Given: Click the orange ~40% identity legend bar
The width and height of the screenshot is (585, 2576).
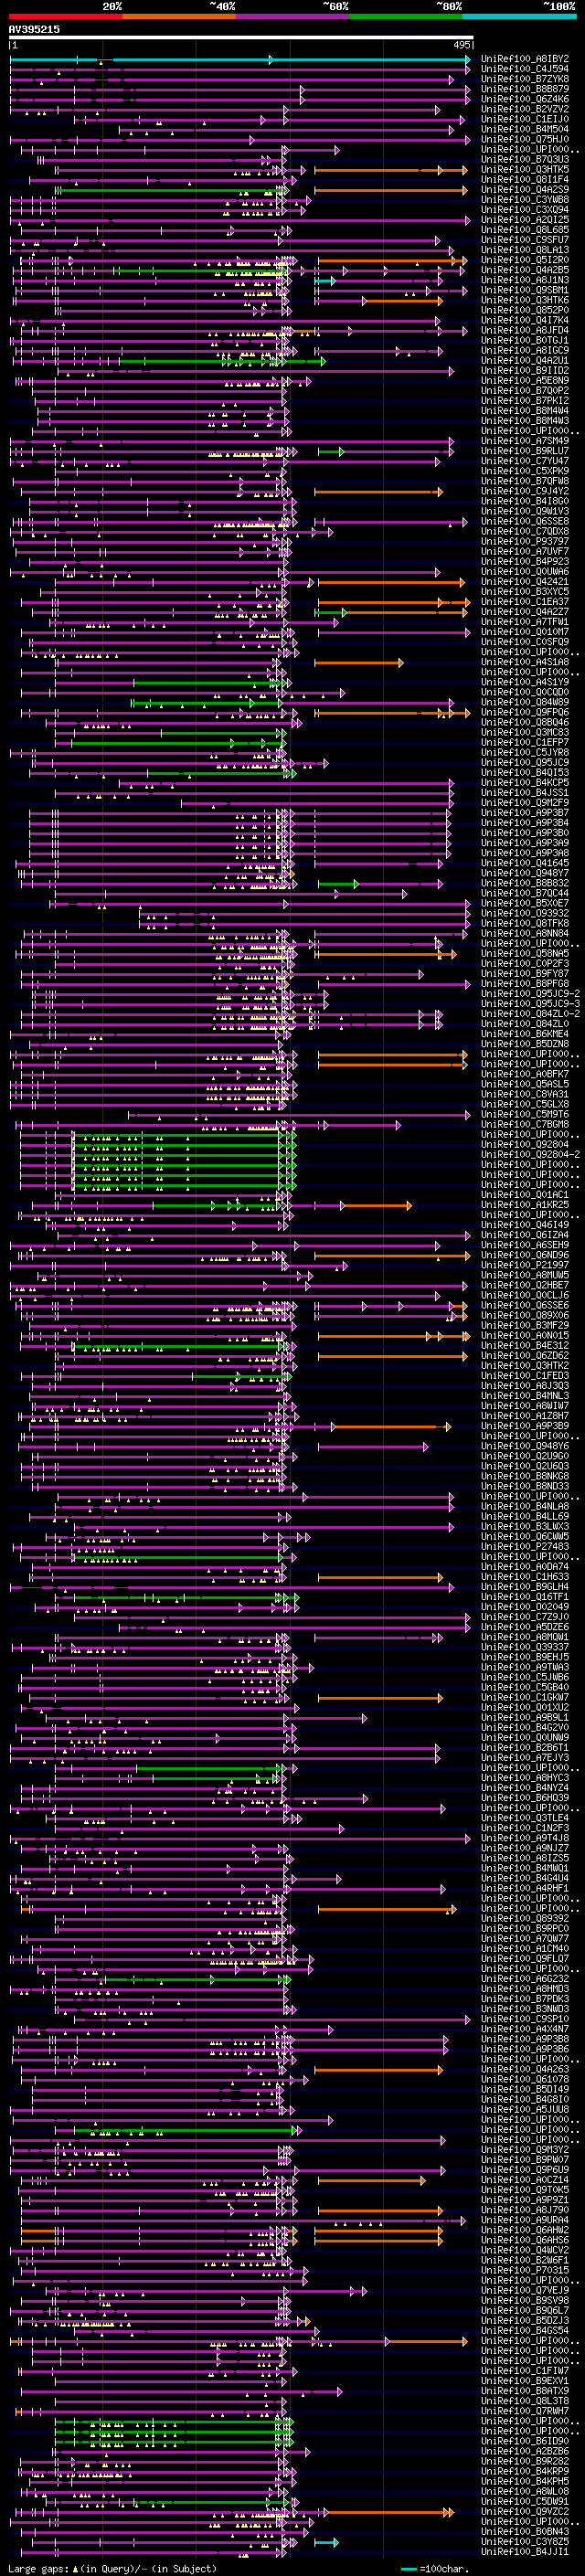Looking at the screenshot, I should [179, 16].
